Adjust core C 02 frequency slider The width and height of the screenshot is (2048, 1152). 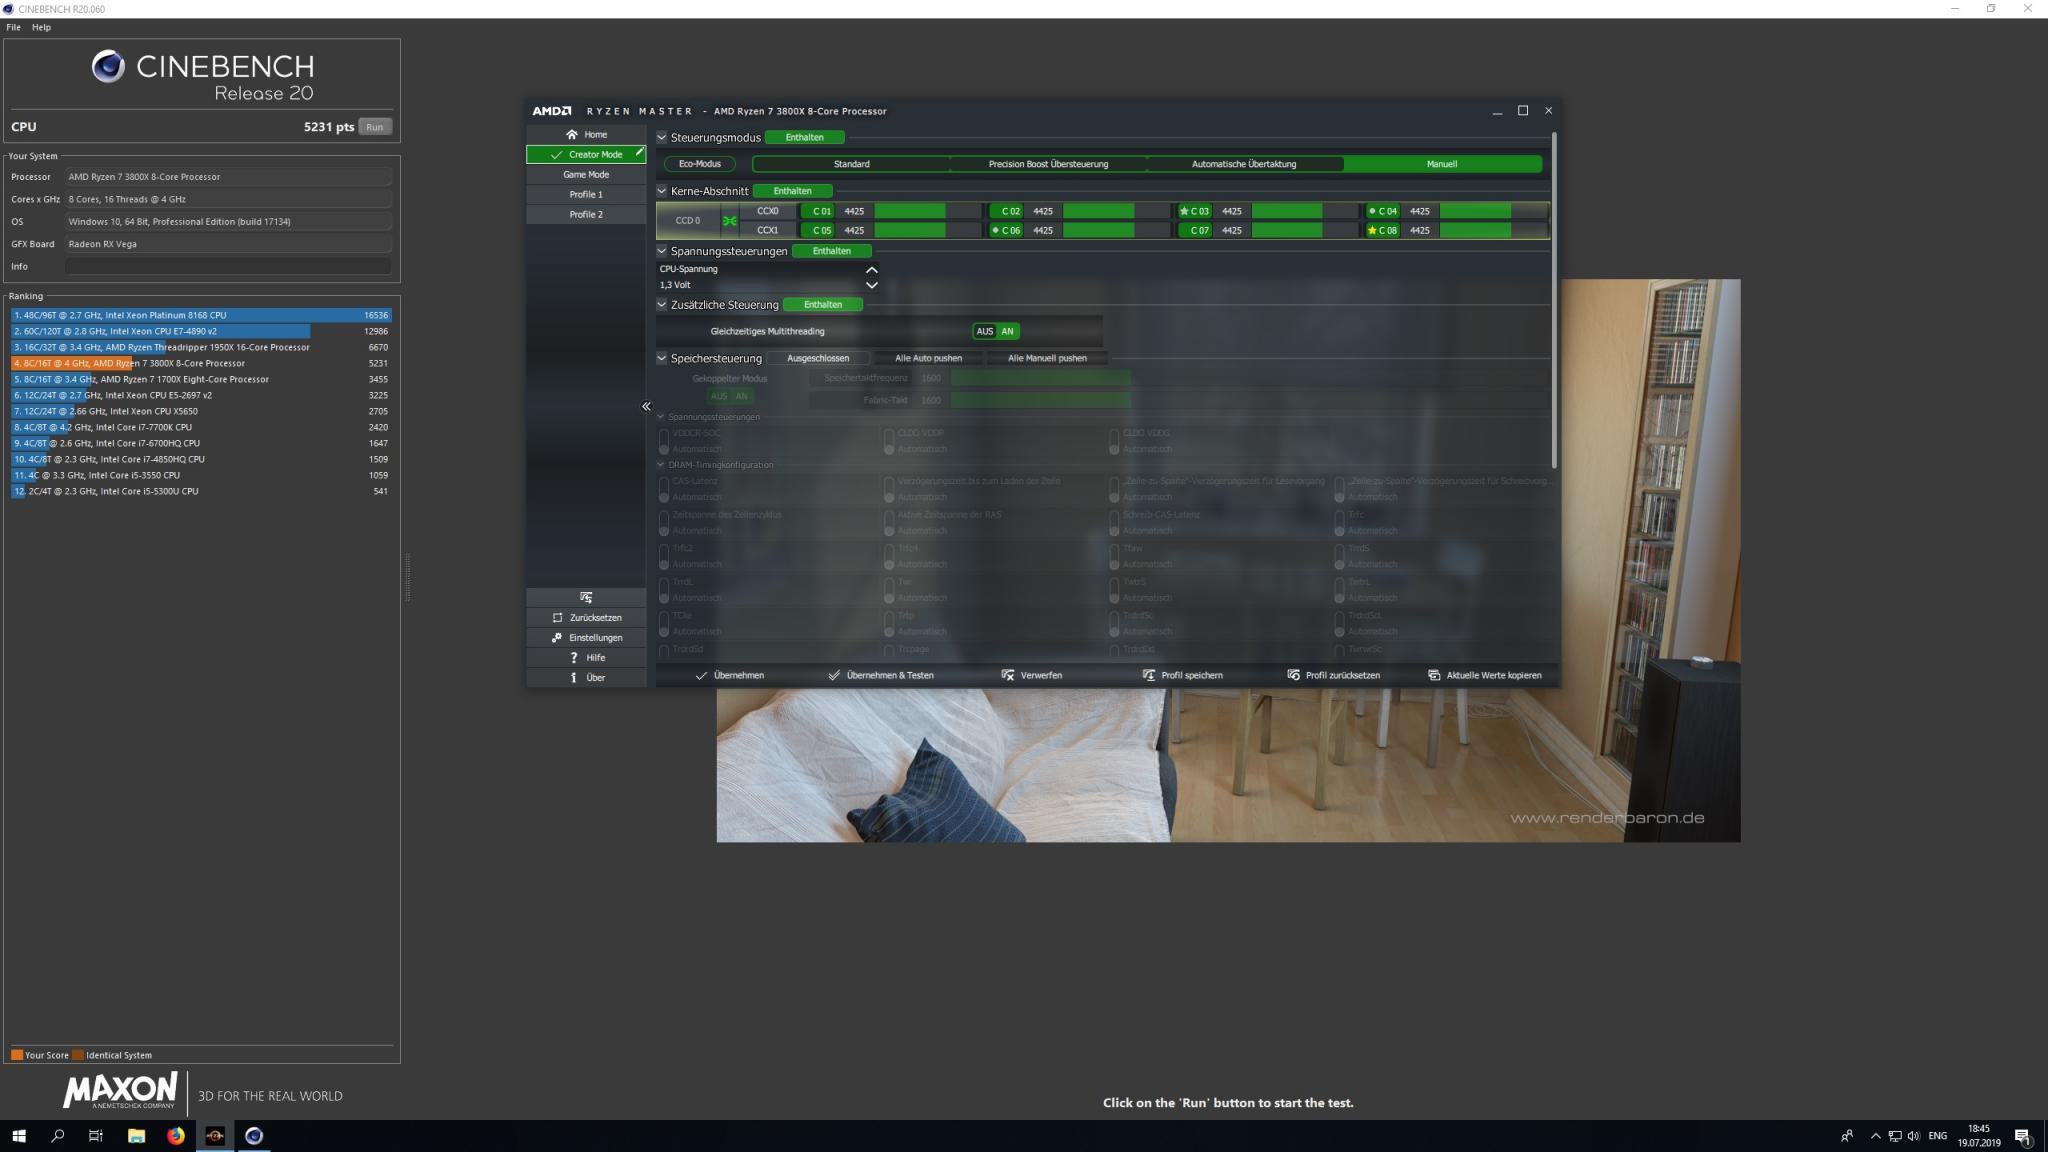[x=1116, y=211]
